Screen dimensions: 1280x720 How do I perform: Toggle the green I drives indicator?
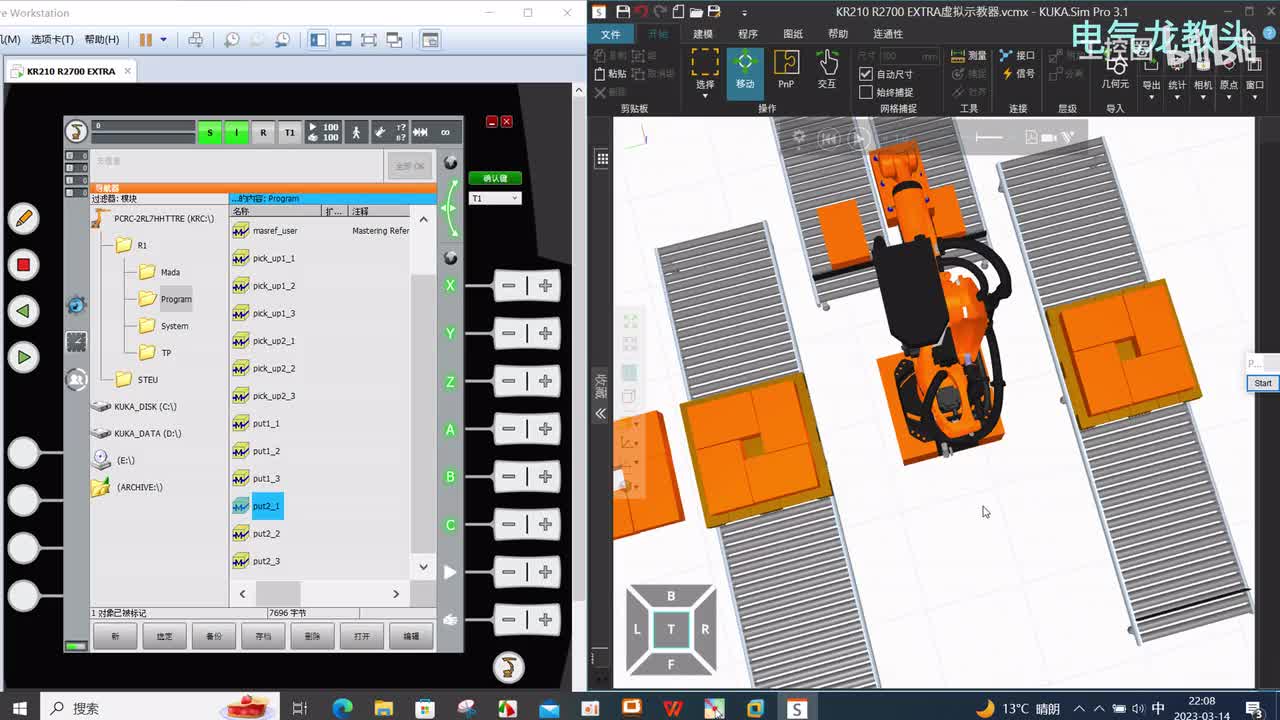click(x=237, y=132)
